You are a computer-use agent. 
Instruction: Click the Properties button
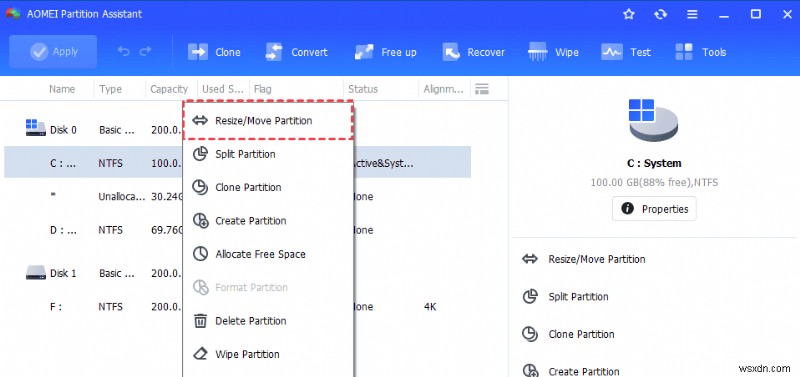(654, 209)
